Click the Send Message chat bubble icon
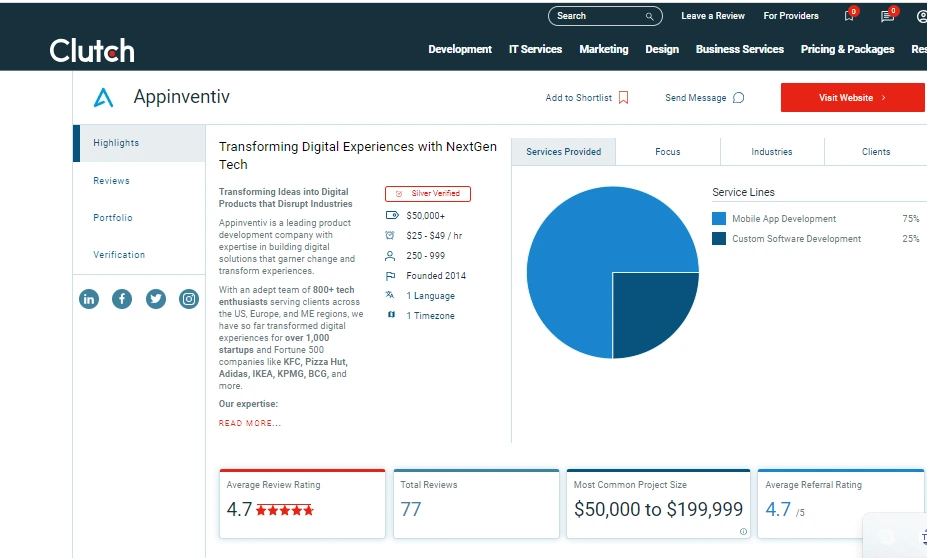This screenshot has height=558, width=927. 738,98
